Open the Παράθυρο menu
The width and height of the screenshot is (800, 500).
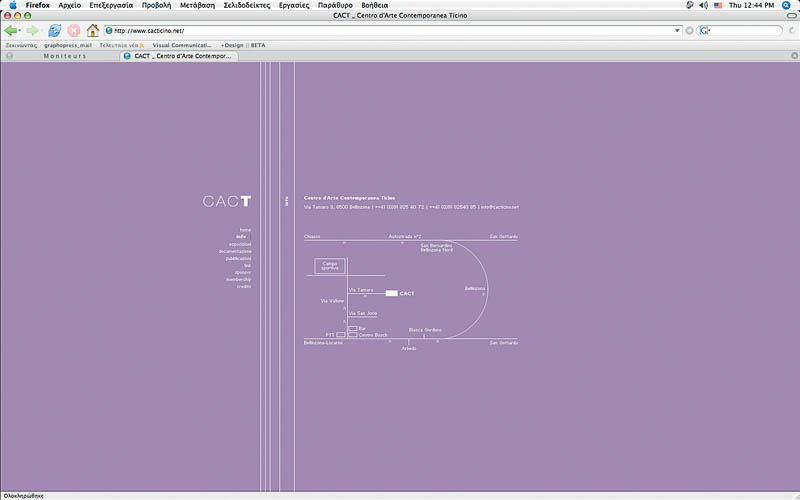pos(335,5)
